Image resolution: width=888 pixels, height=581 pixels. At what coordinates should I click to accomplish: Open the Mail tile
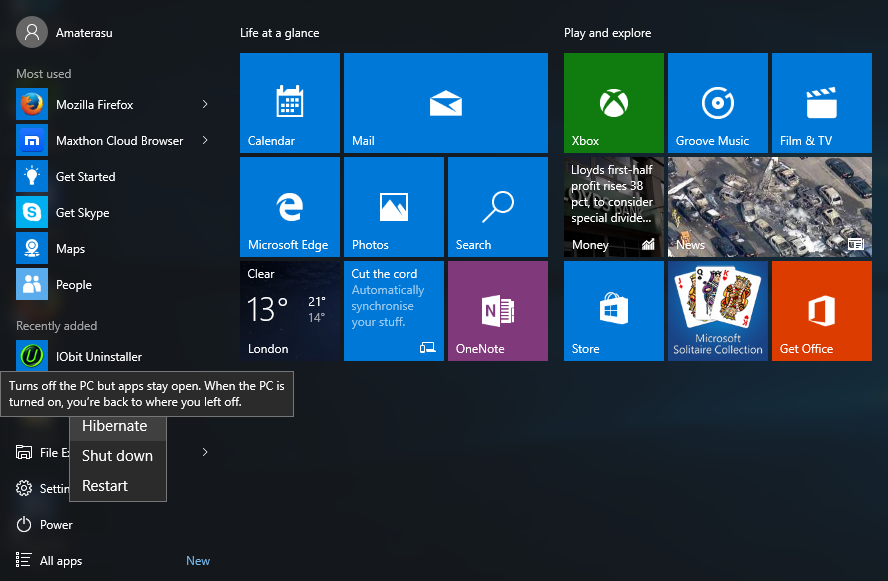446,102
